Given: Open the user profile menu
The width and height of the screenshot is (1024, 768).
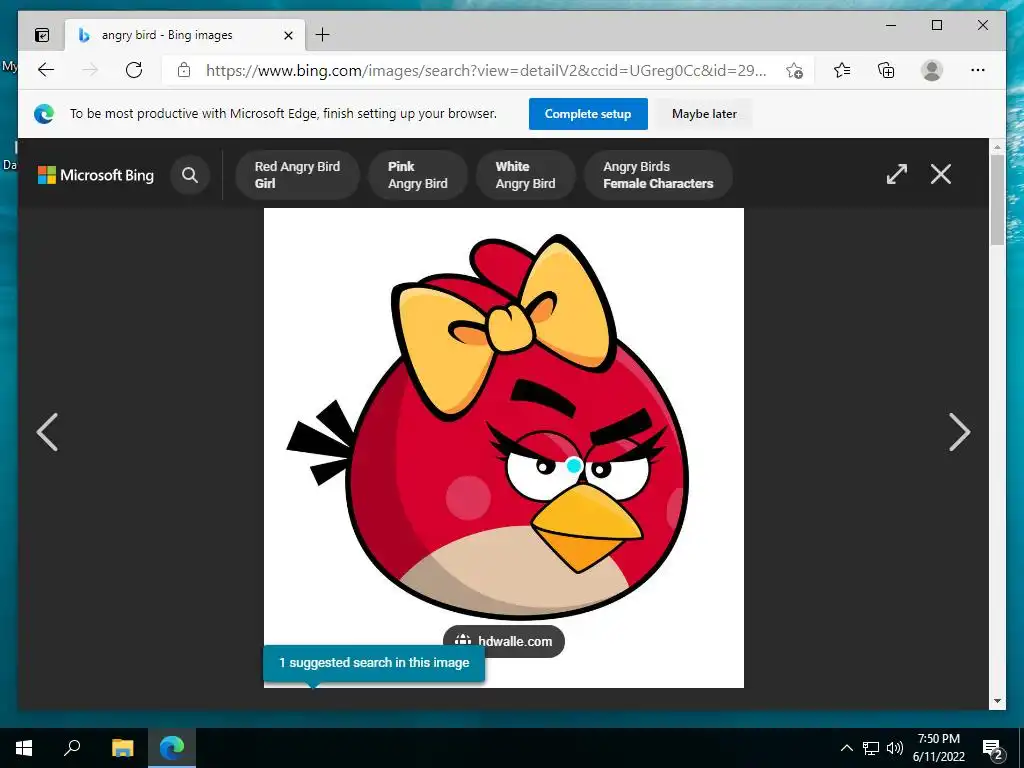Looking at the screenshot, I should click(932, 70).
